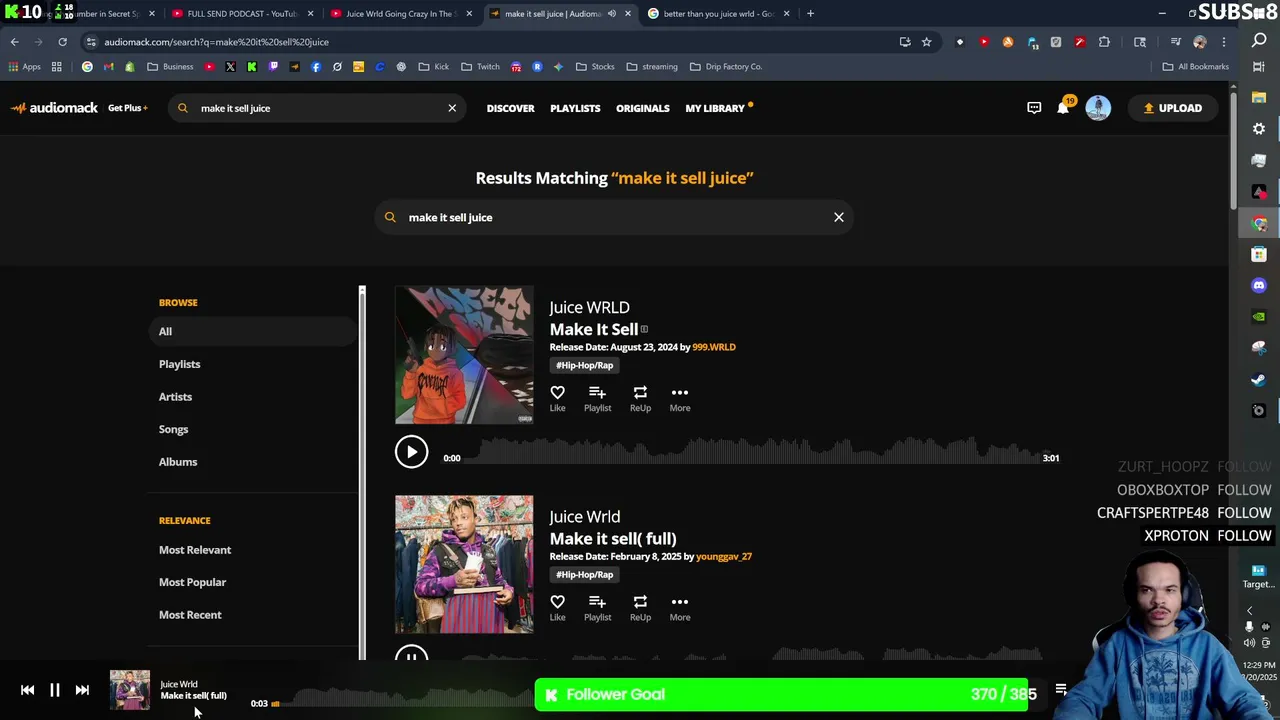Open the Stocks bookmarks folder
The image size is (1280, 720).
click(595, 67)
